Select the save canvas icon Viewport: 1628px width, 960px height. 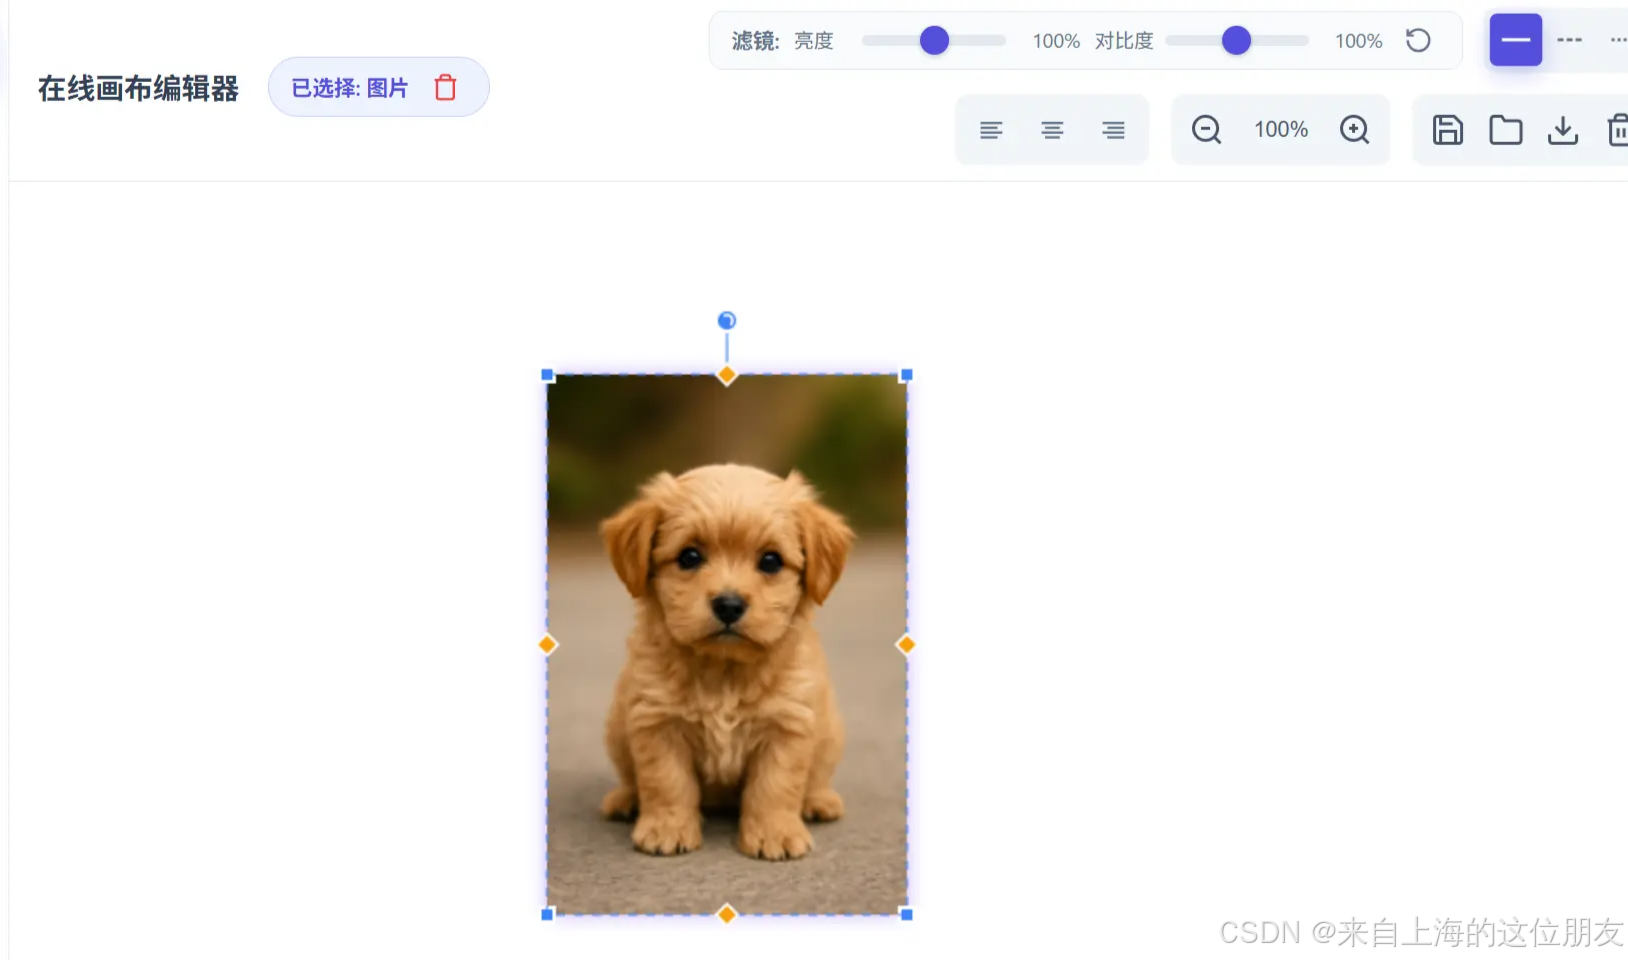click(x=1447, y=129)
